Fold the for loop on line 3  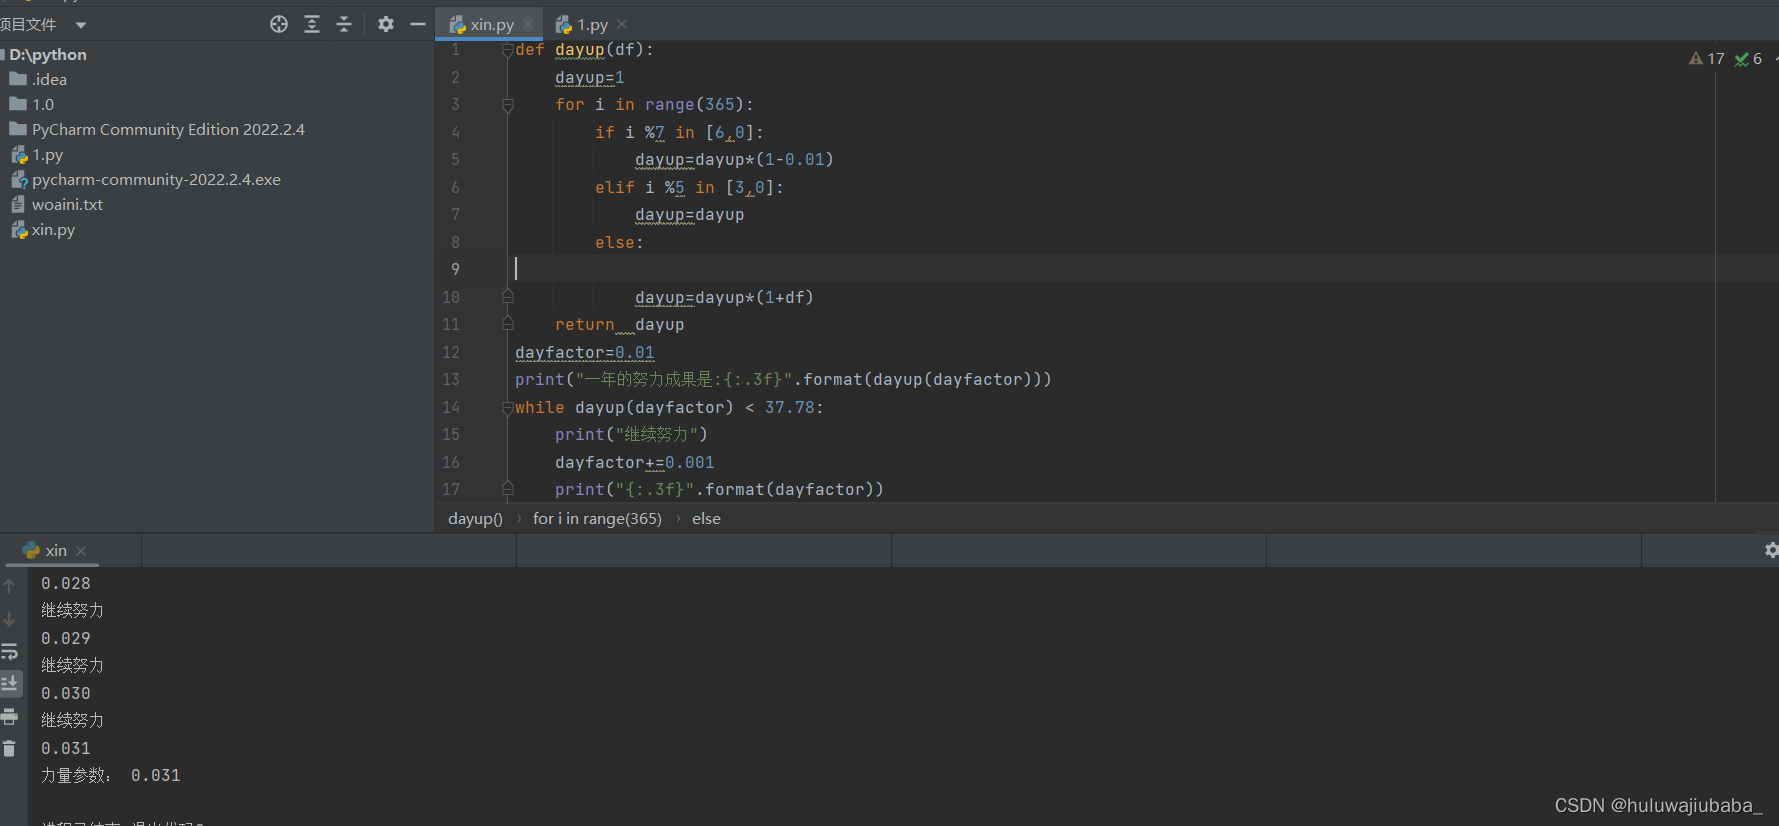(x=507, y=105)
